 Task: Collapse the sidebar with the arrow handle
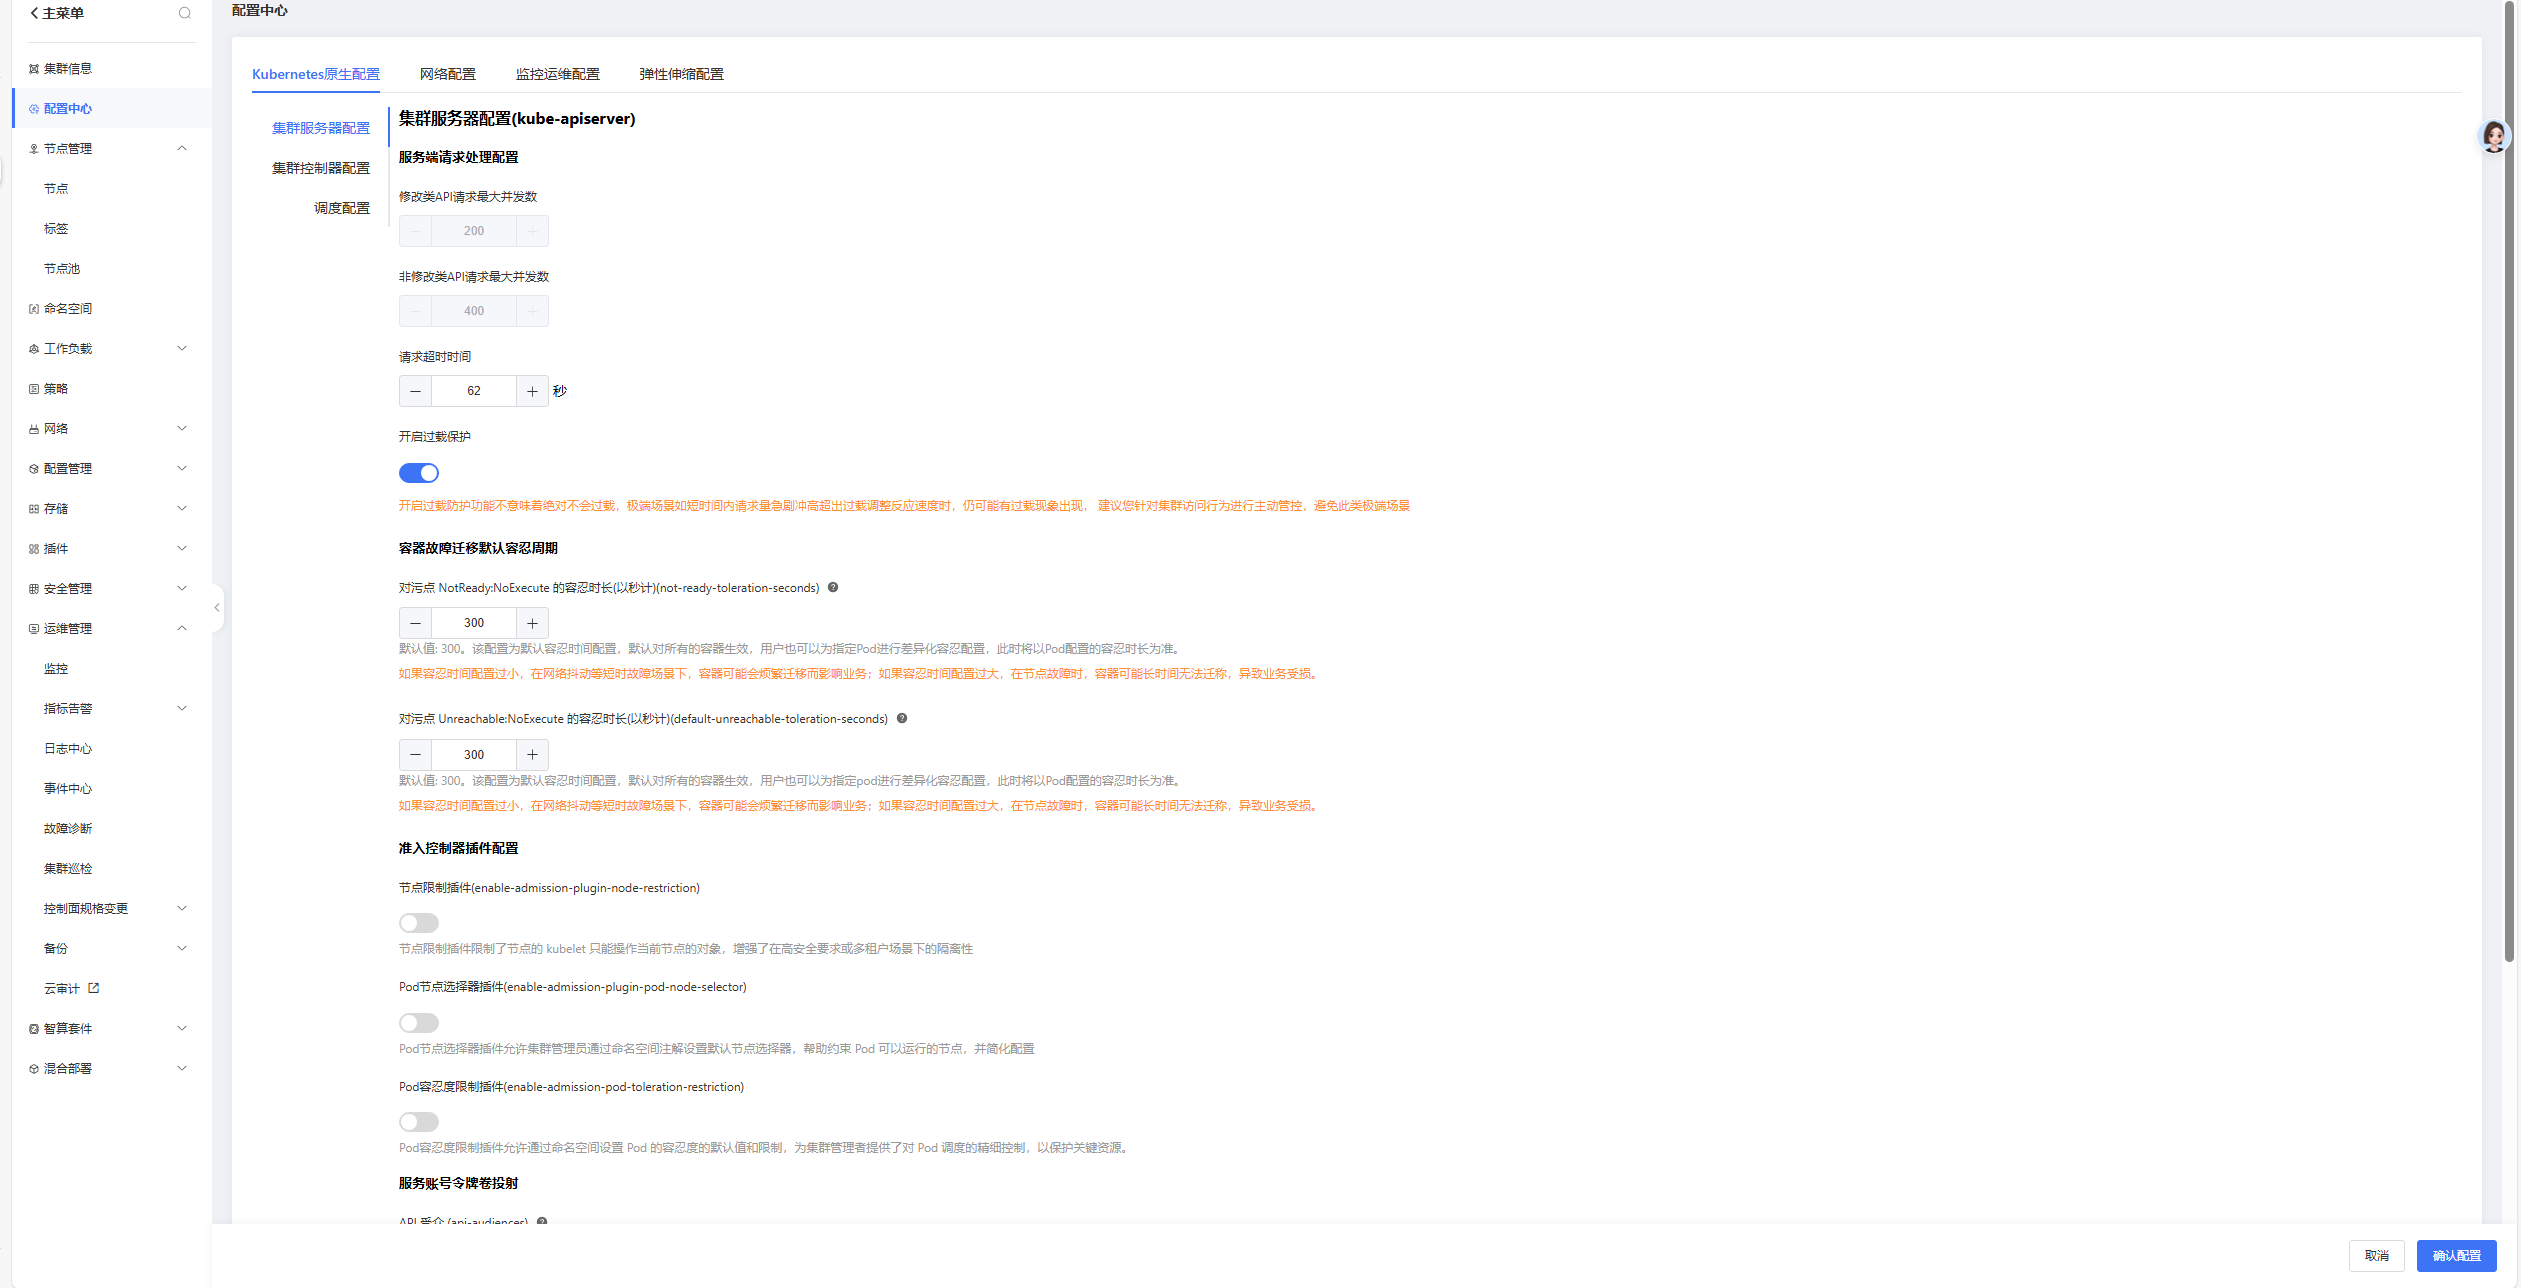[217, 608]
